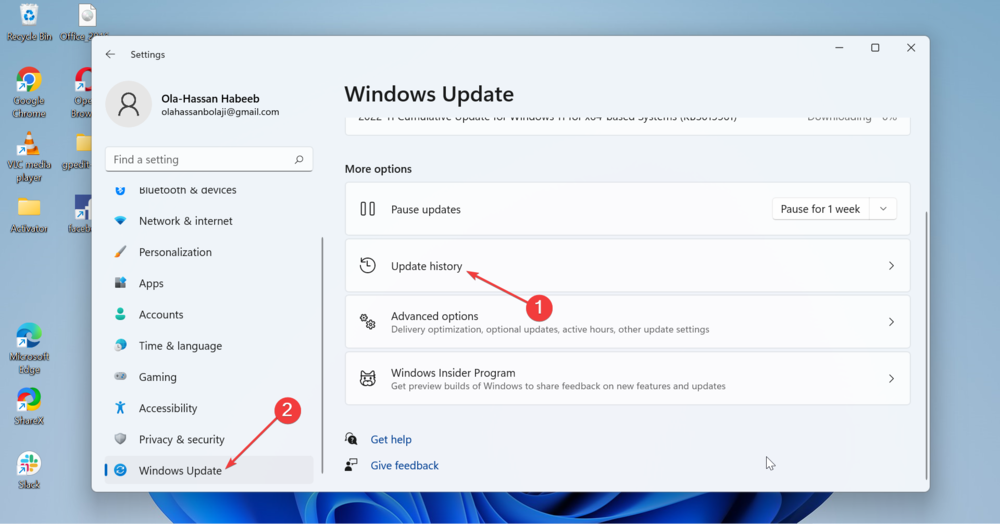Select Bluetooth & devices in sidebar
The height and width of the screenshot is (524, 1000).
[x=209, y=190]
